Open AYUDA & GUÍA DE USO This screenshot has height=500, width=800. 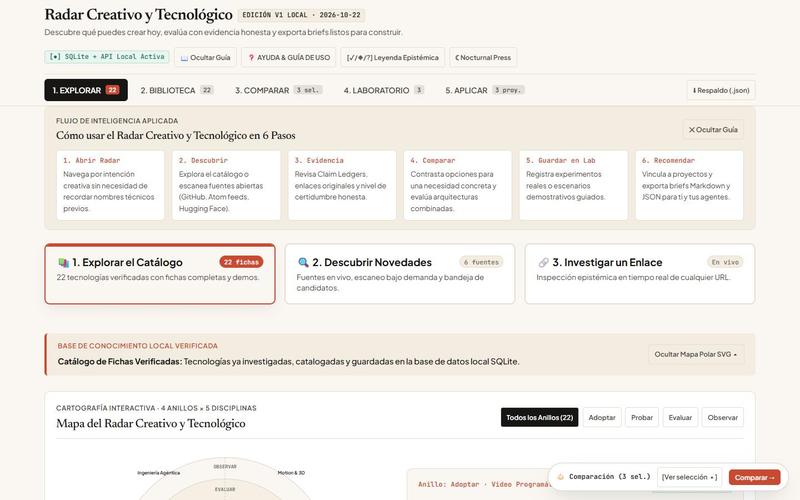click(289, 57)
